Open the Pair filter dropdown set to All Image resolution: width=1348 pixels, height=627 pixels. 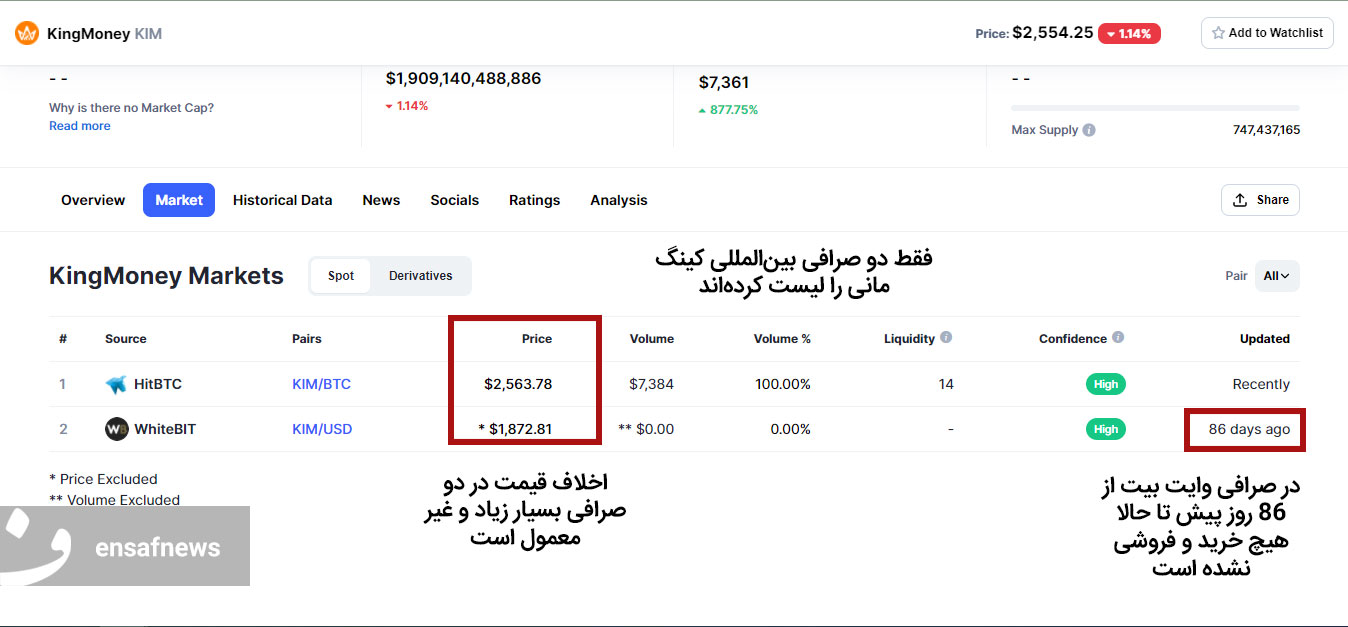coord(1276,276)
